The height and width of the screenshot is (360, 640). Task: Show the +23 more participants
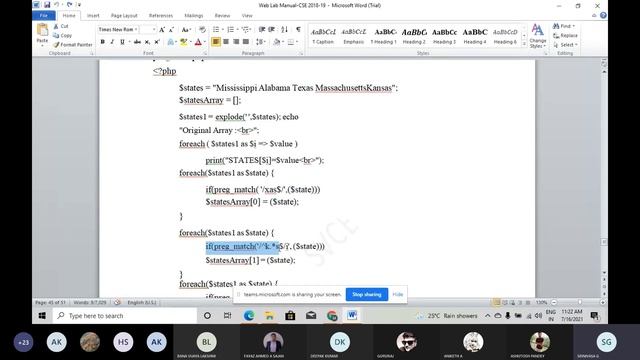click(x=24, y=342)
